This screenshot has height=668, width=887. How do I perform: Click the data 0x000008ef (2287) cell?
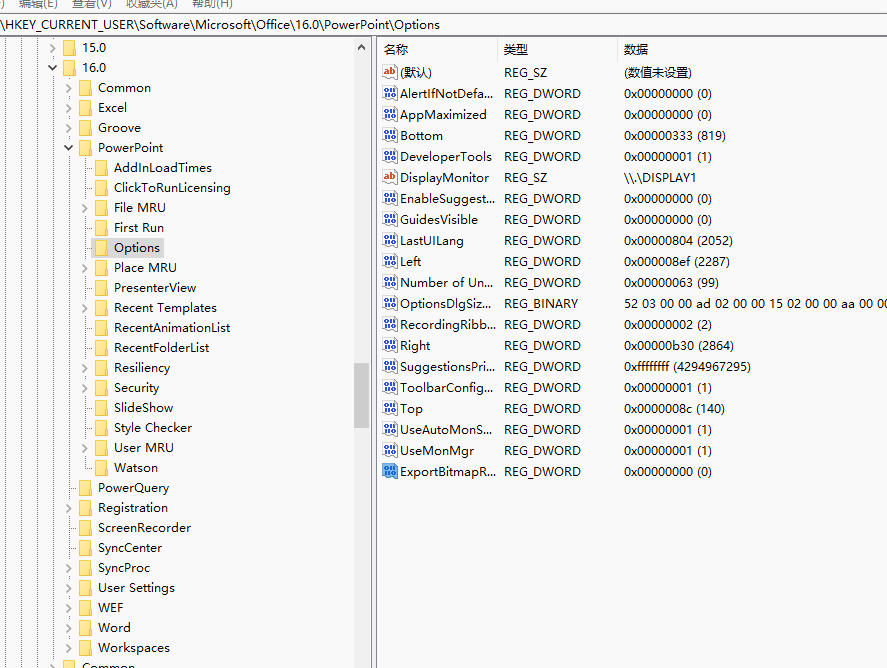tap(677, 261)
